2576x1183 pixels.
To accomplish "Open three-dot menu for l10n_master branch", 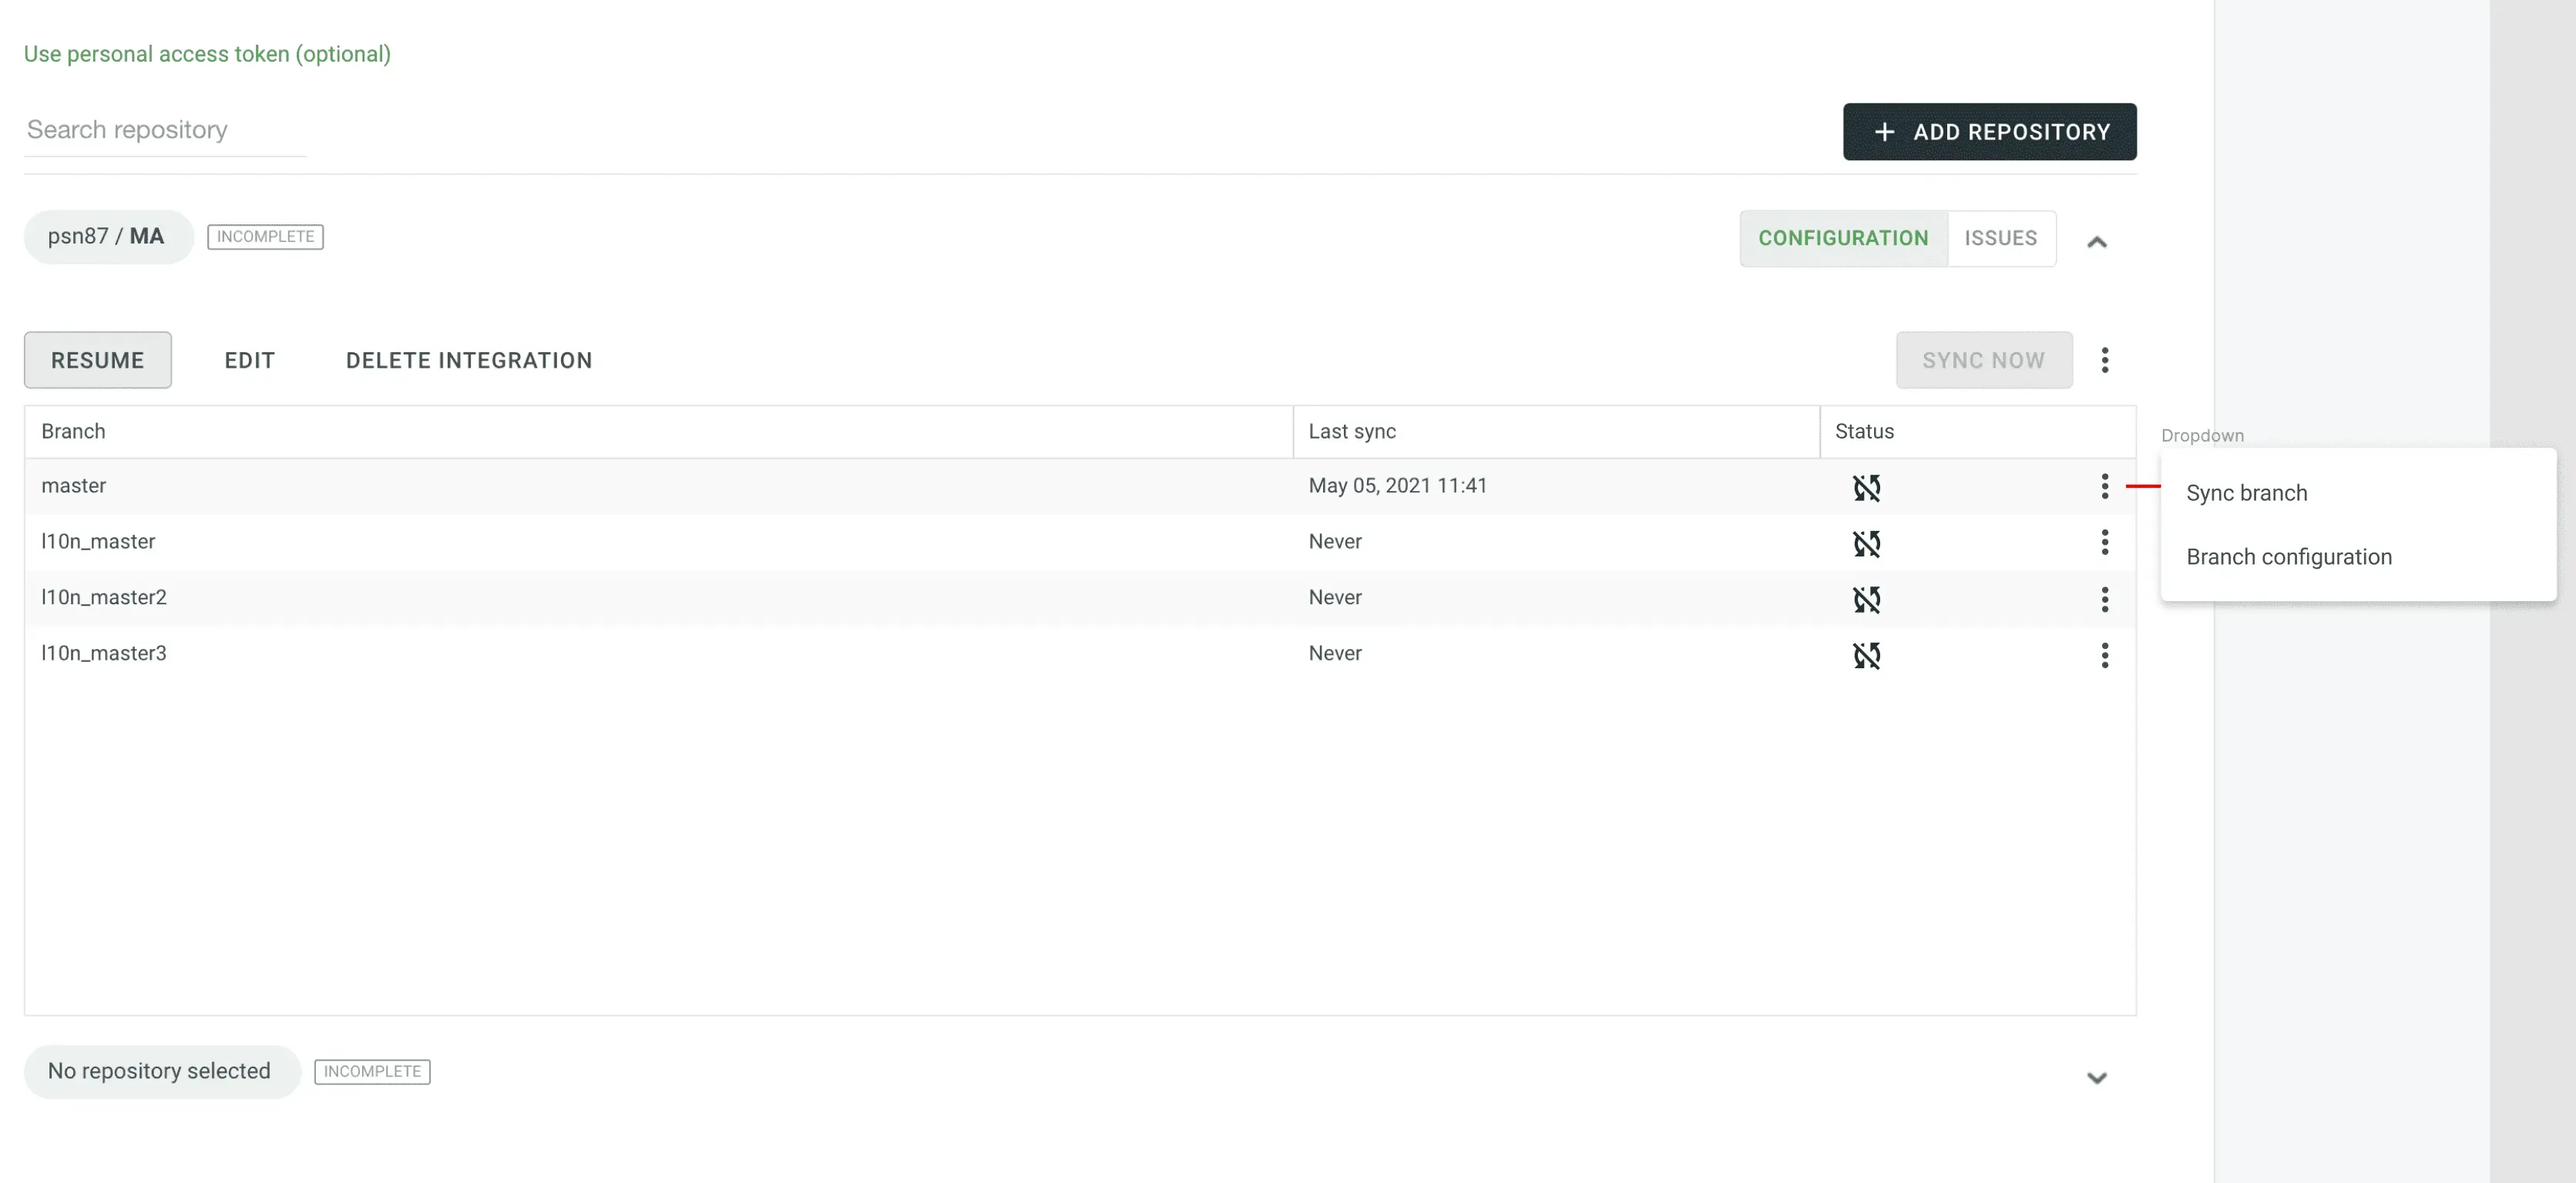I will pyautogui.click(x=2104, y=542).
